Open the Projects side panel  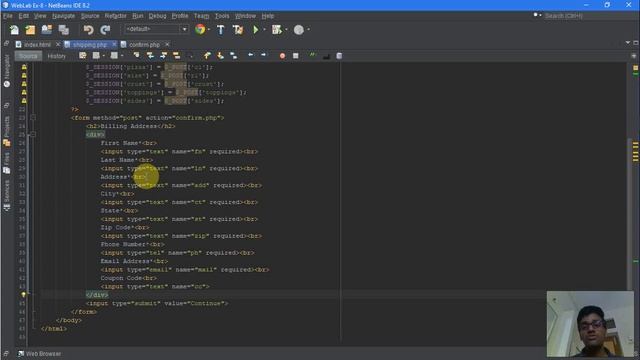pyautogui.click(x=7, y=131)
